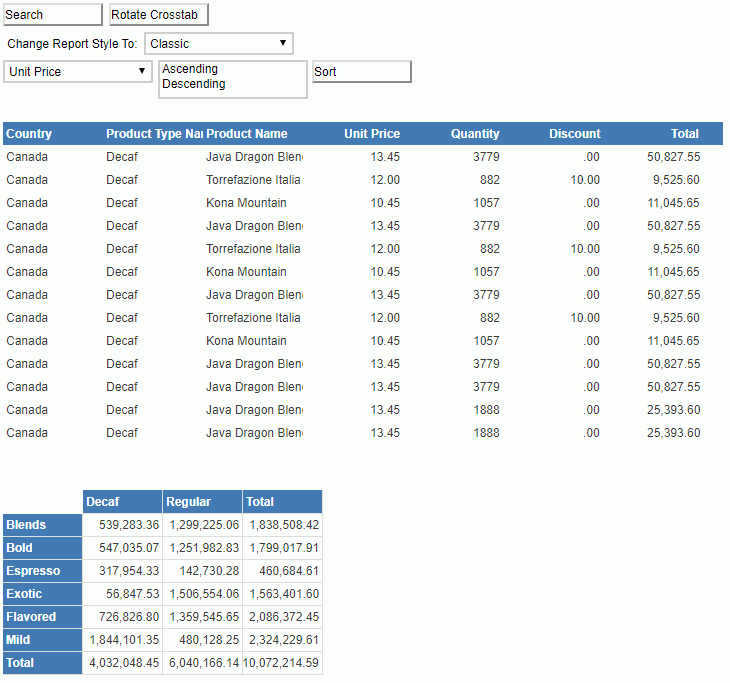Click the Unit Price column header
Image resolution: width=730 pixels, height=683 pixels.
[x=372, y=134]
